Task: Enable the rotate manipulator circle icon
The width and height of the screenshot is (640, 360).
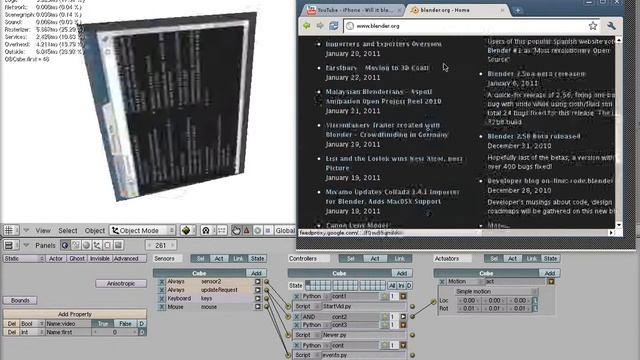Action: [x=257, y=230]
